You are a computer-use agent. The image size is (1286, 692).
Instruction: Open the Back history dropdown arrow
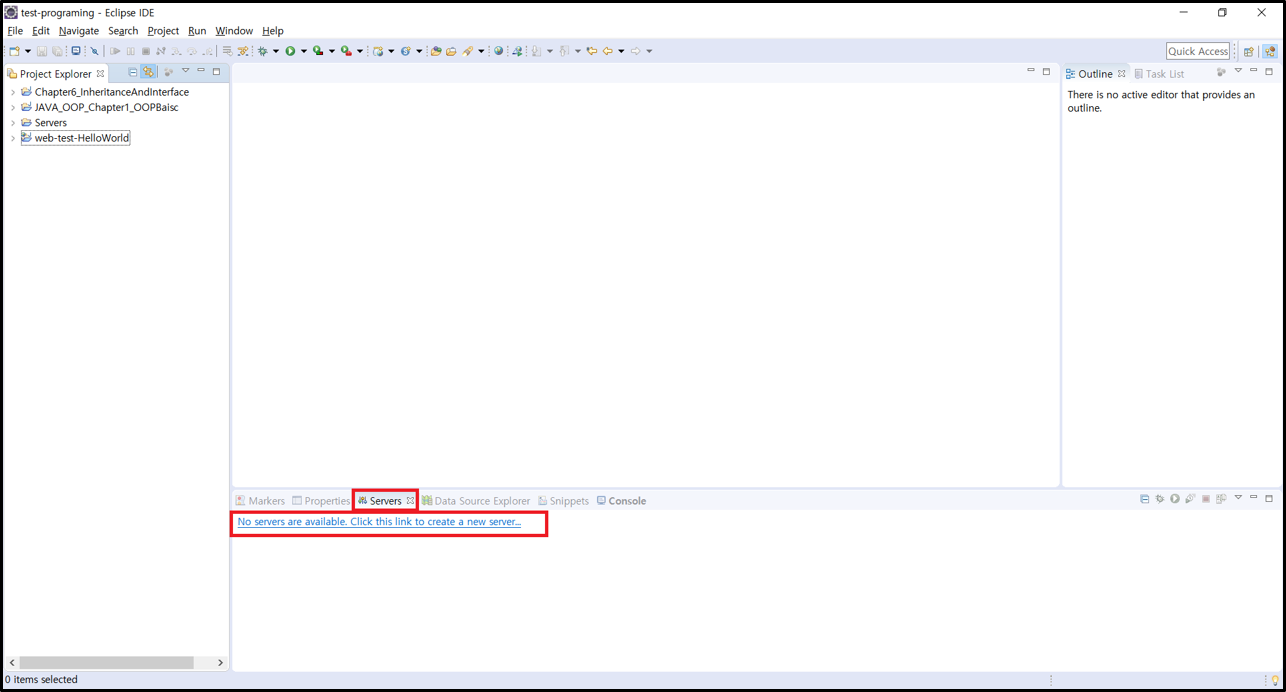point(621,51)
